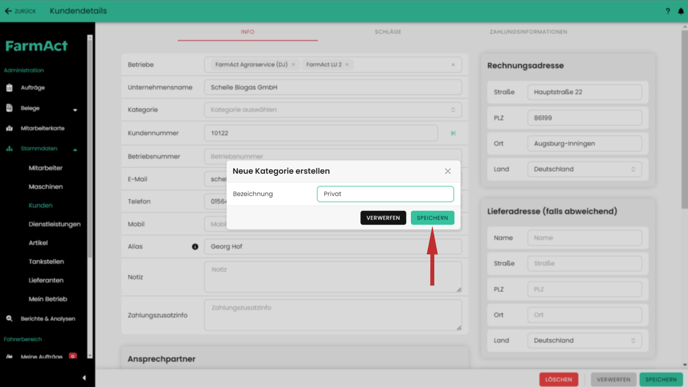
Task: Click the Unternehmensname field
Action: (333, 87)
